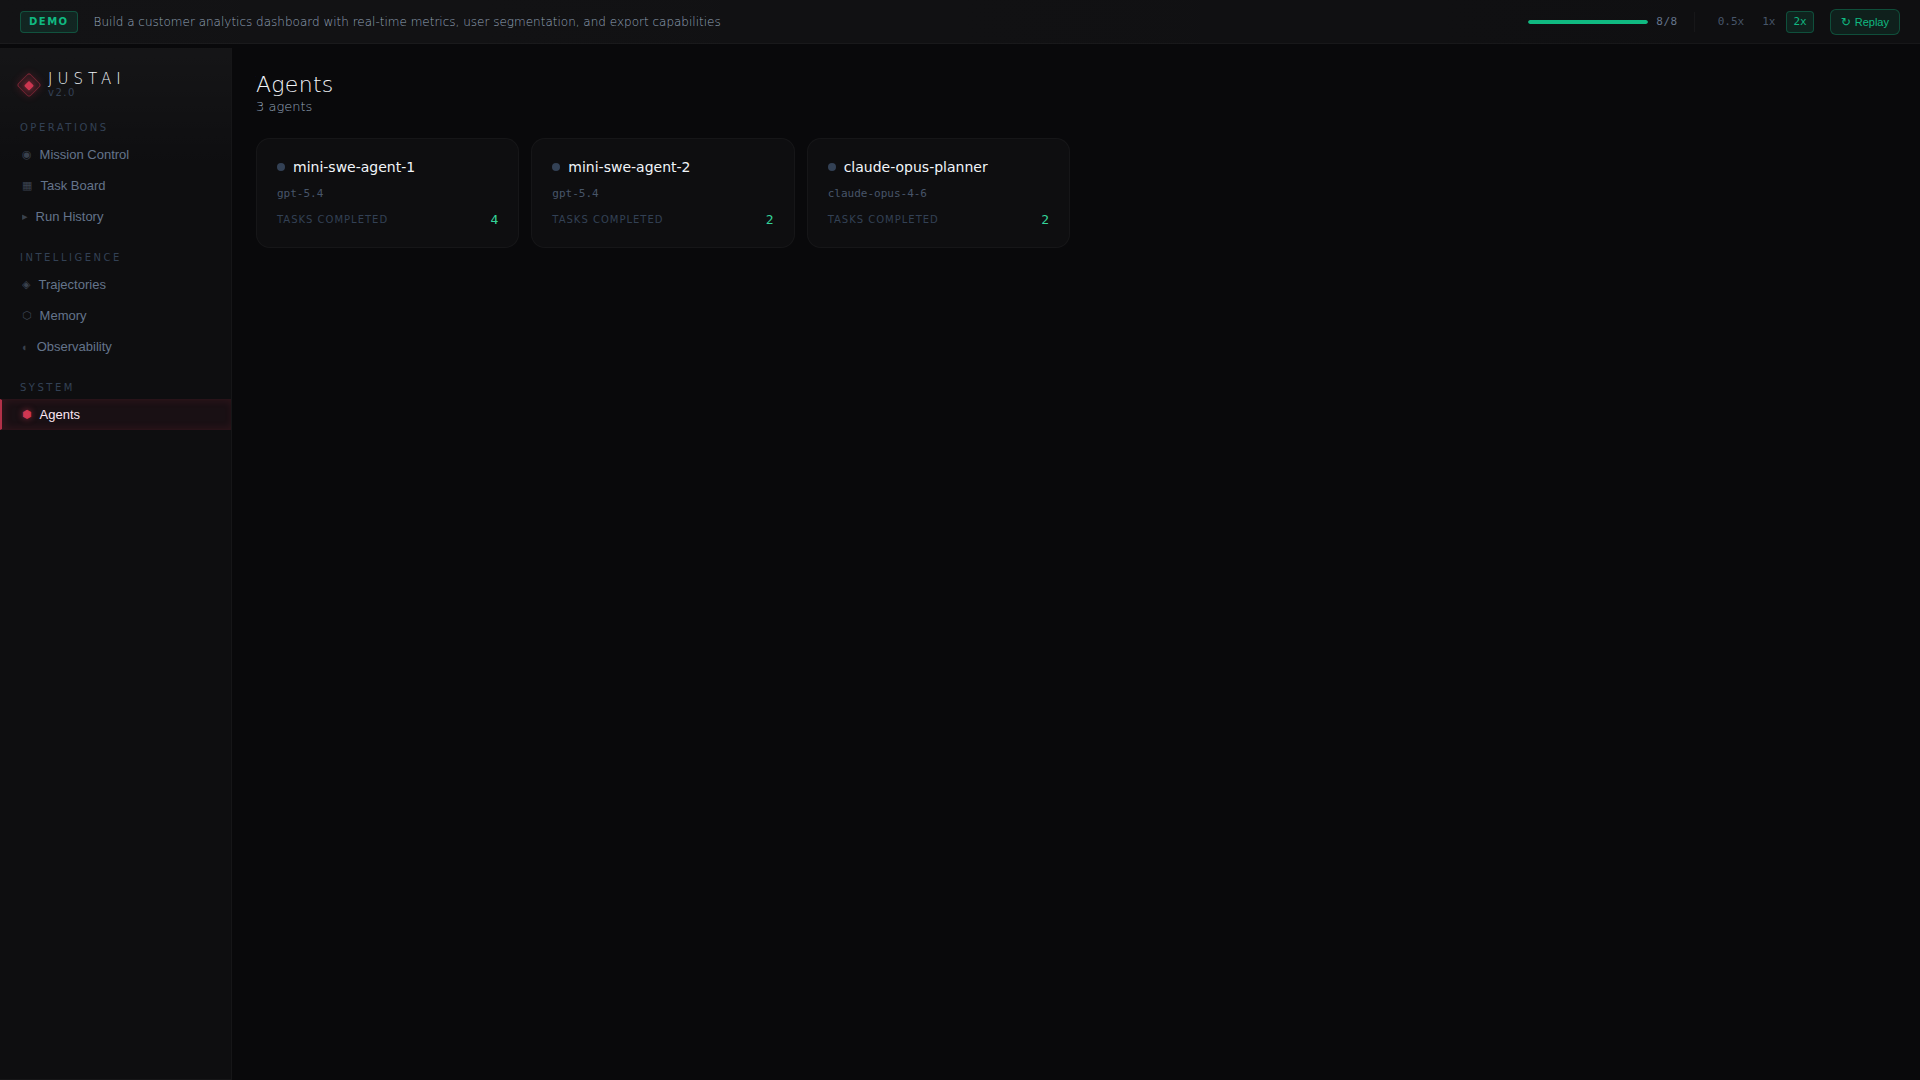Screen dimensions: 1920x1080
Task: Click mini-swe-agent-1 TASKS COMPLETED label
Action: coord(332,220)
